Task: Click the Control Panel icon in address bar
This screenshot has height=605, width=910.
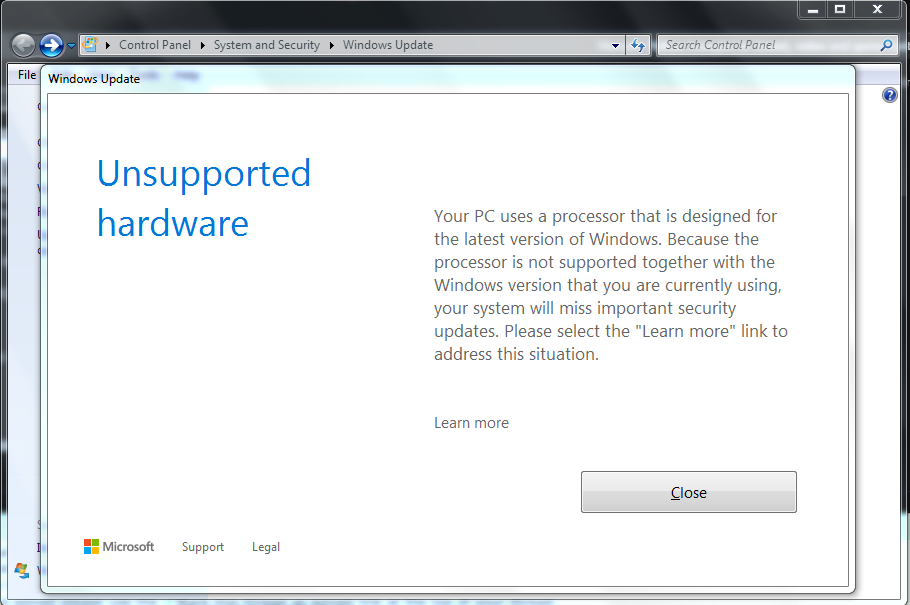Action: (x=90, y=45)
